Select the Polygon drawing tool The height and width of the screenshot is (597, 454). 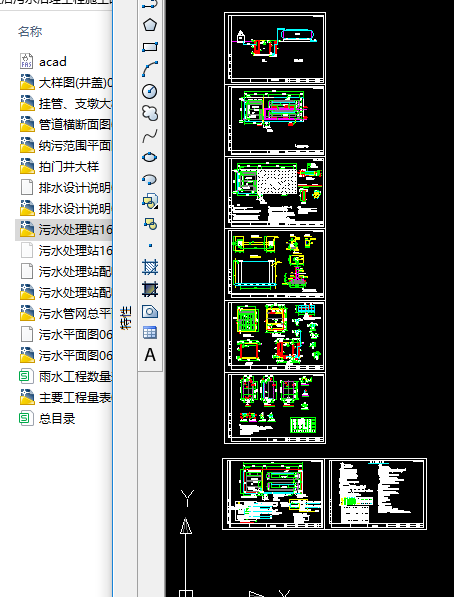[x=150, y=25]
